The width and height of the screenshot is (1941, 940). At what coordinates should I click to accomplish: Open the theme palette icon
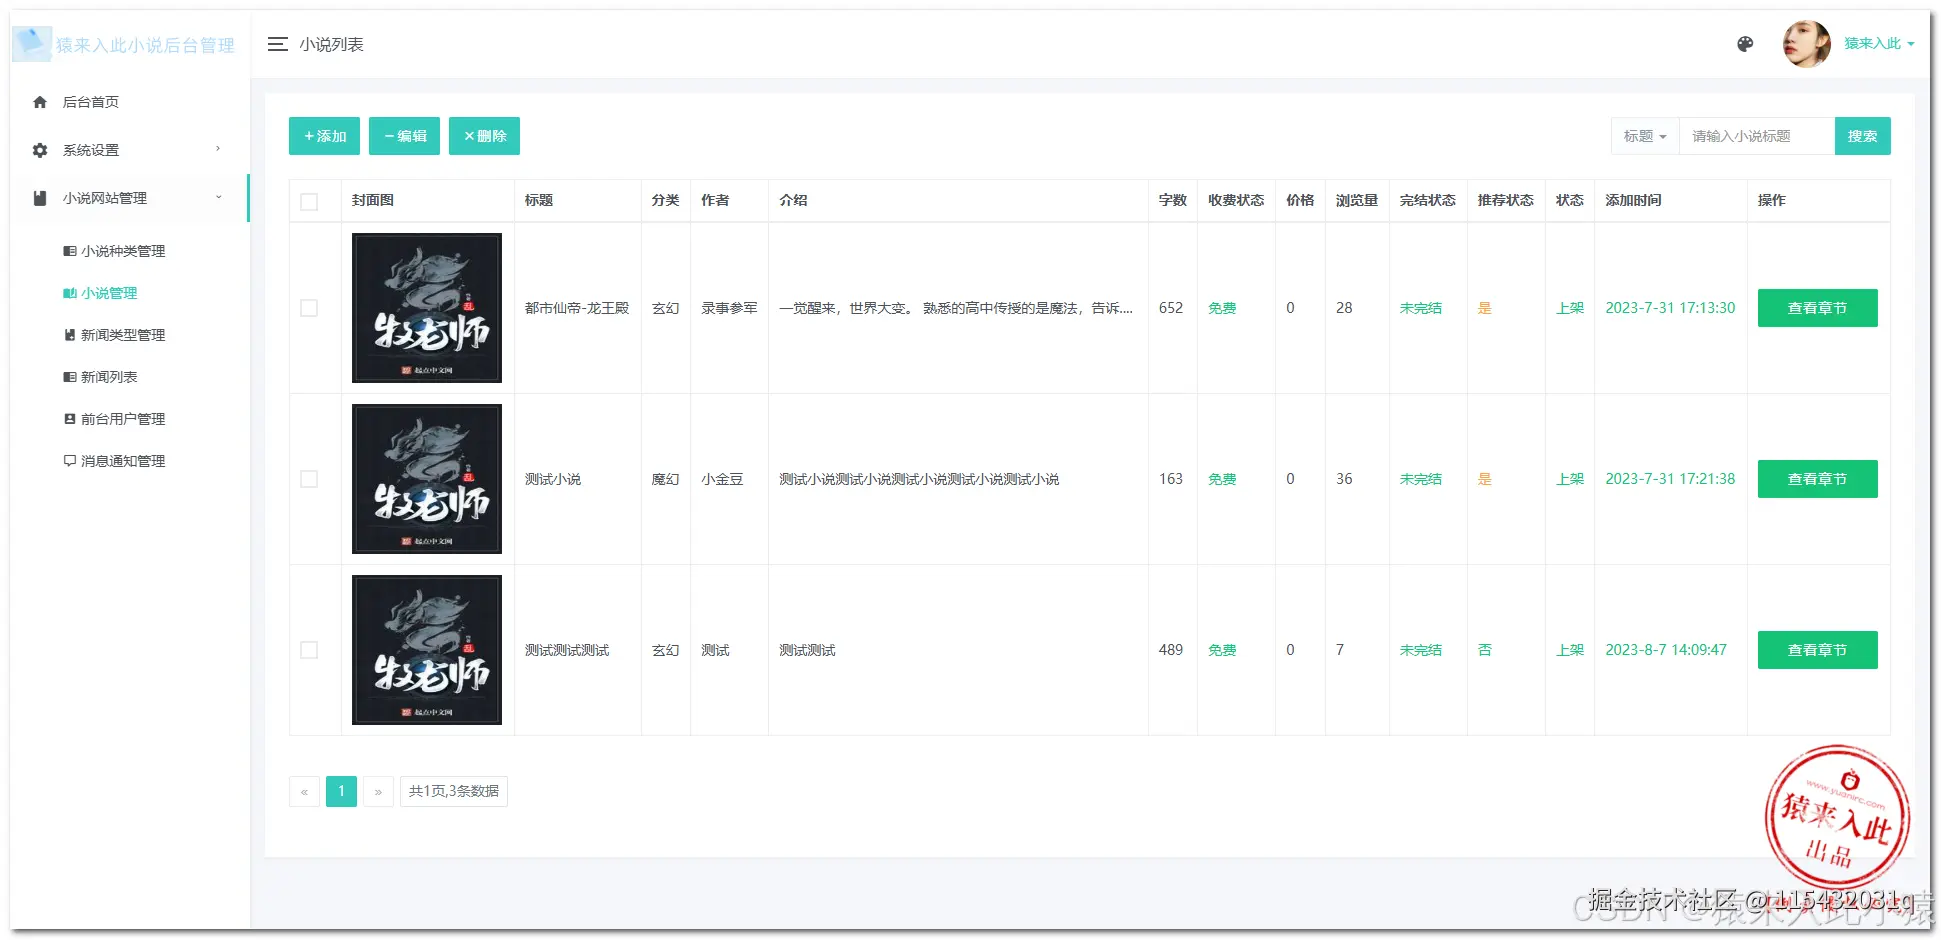(1745, 44)
